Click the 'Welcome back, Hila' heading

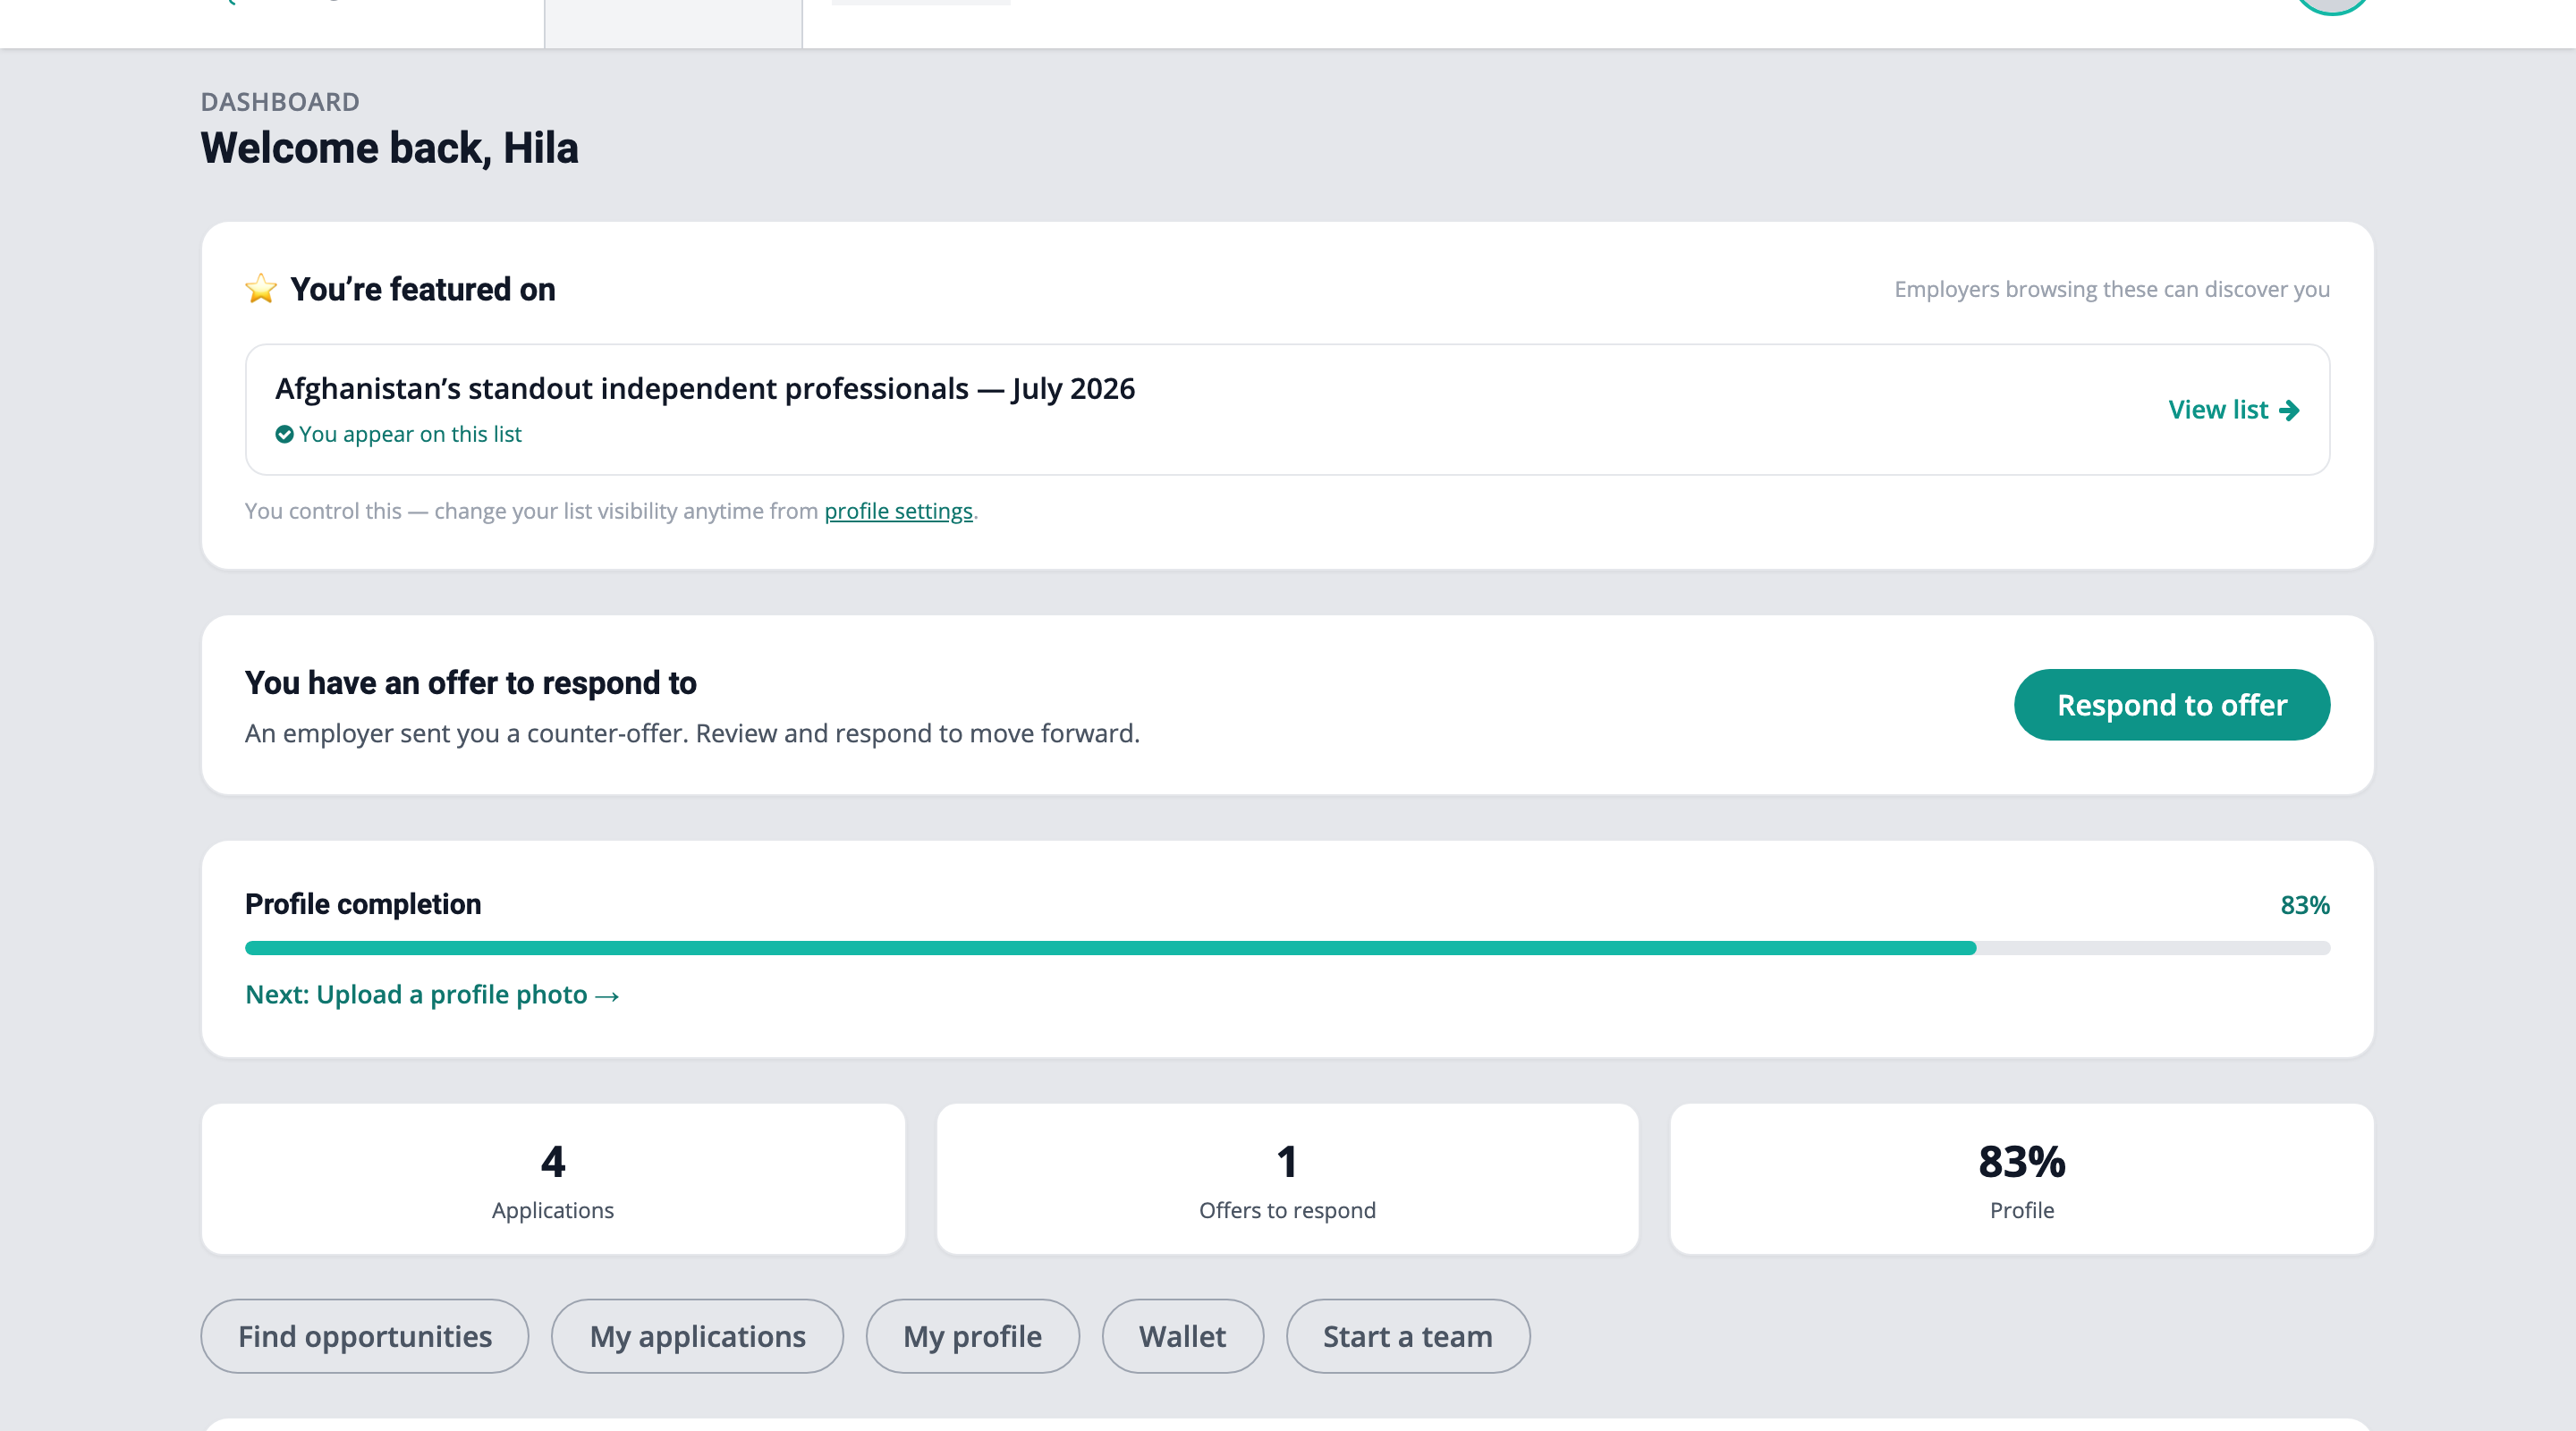coord(389,148)
